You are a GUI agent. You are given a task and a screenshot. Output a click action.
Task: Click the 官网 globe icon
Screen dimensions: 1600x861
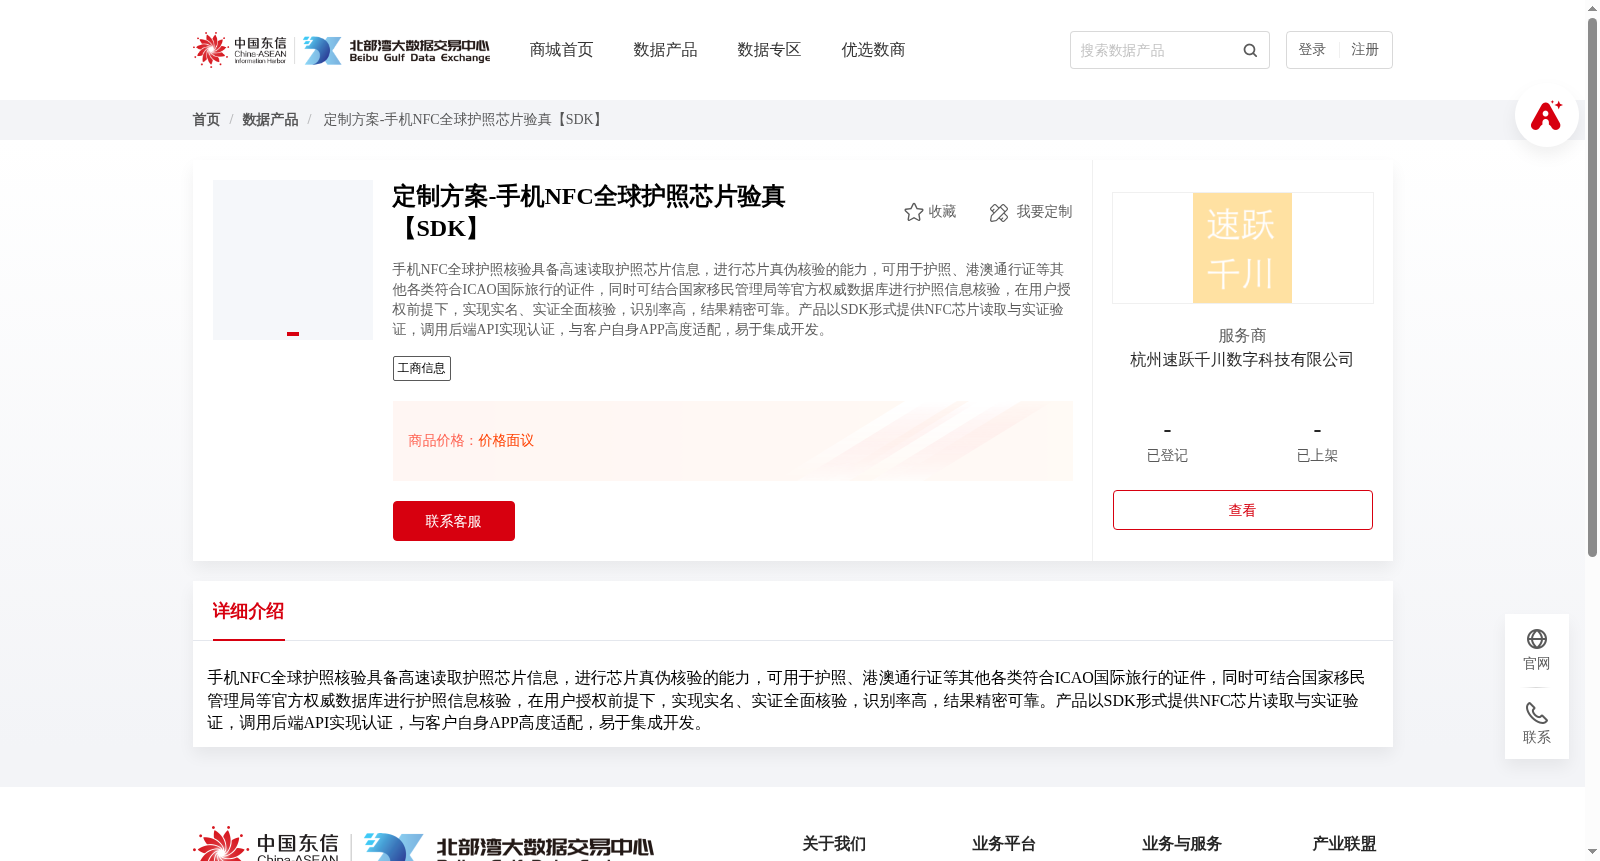click(x=1537, y=639)
